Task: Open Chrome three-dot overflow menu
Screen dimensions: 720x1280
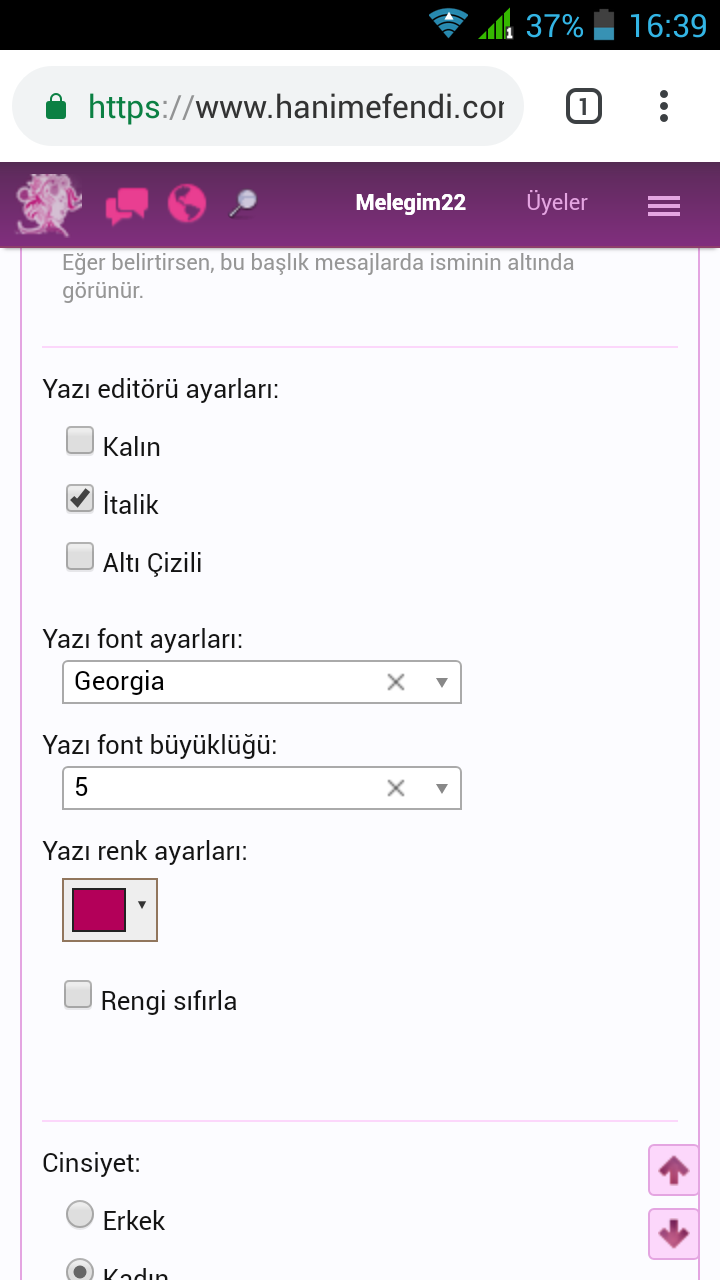Action: 664,106
